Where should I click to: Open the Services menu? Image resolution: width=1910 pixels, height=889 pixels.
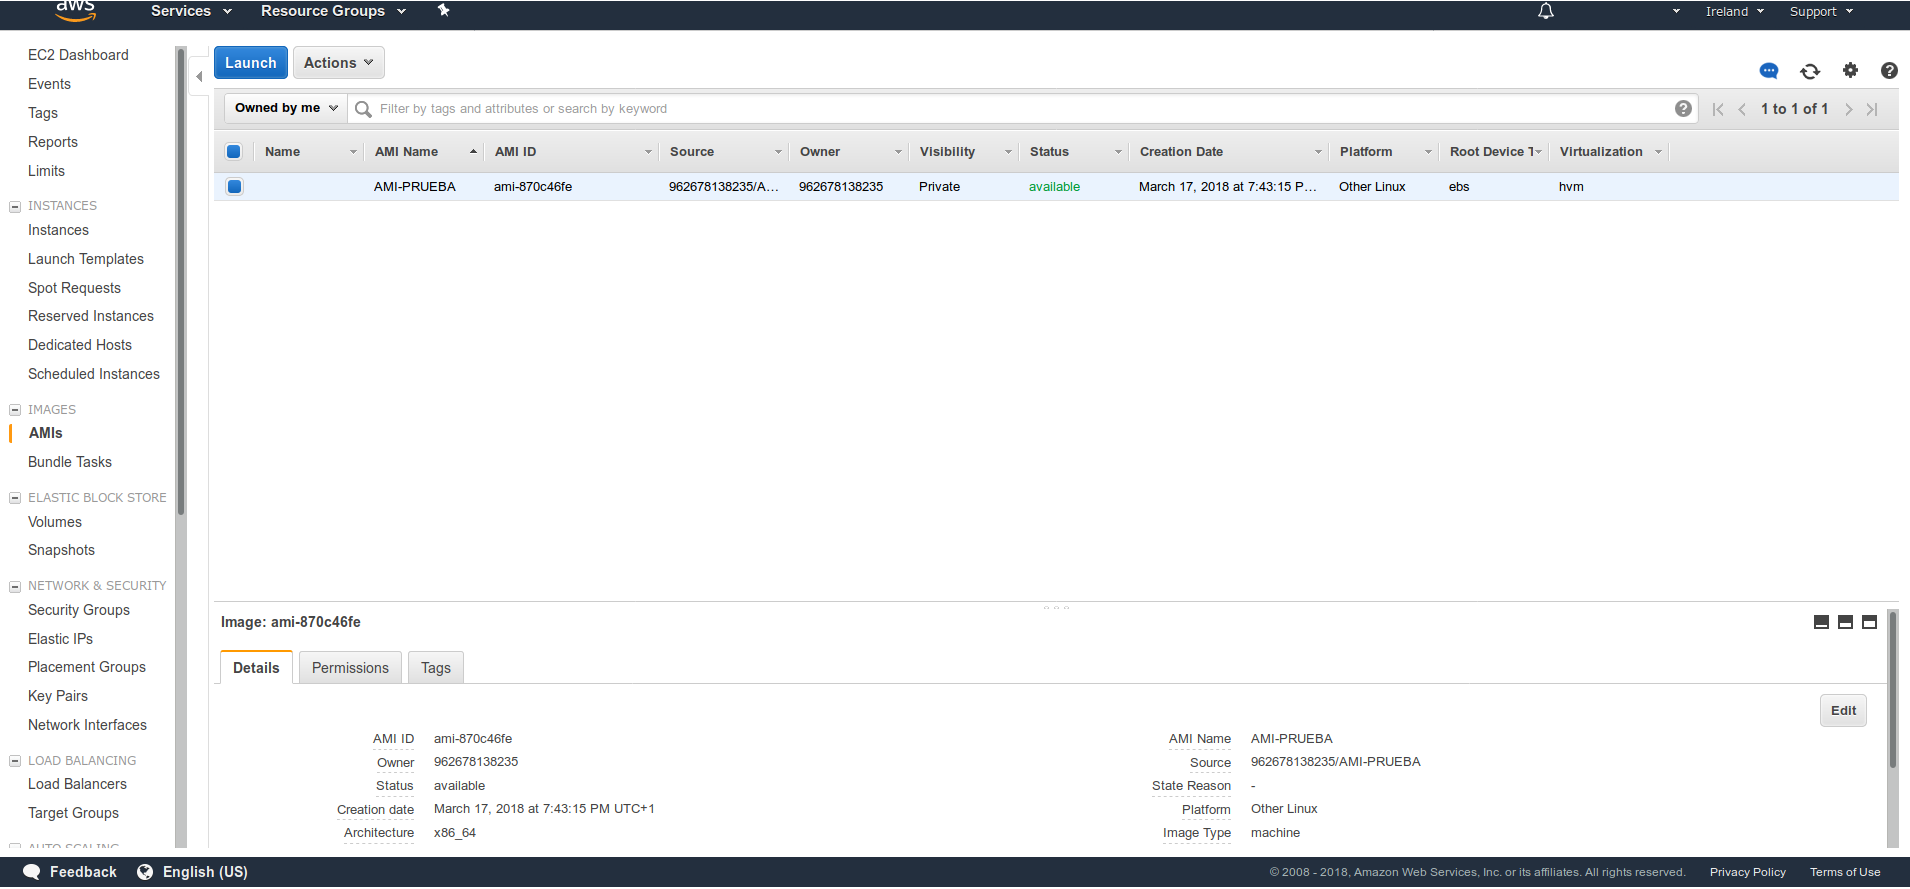pyautogui.click(x=191, y=11)
